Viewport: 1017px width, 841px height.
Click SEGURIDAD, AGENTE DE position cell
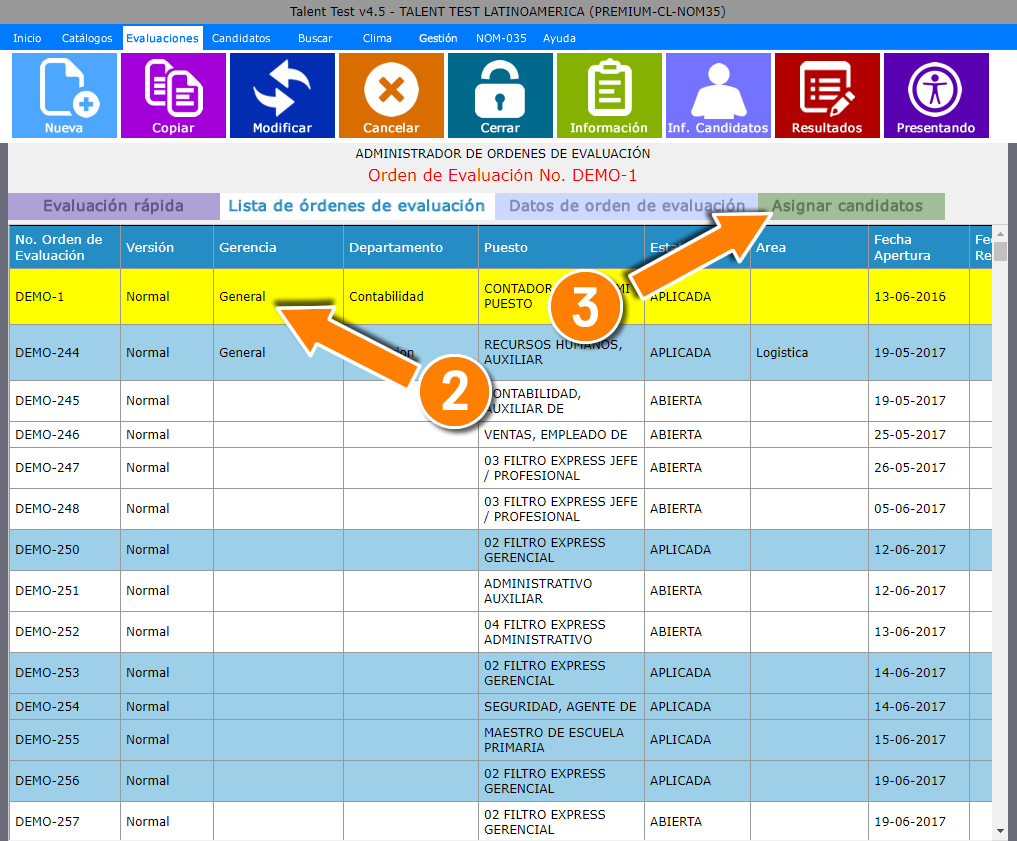click(x=561, y=707)
